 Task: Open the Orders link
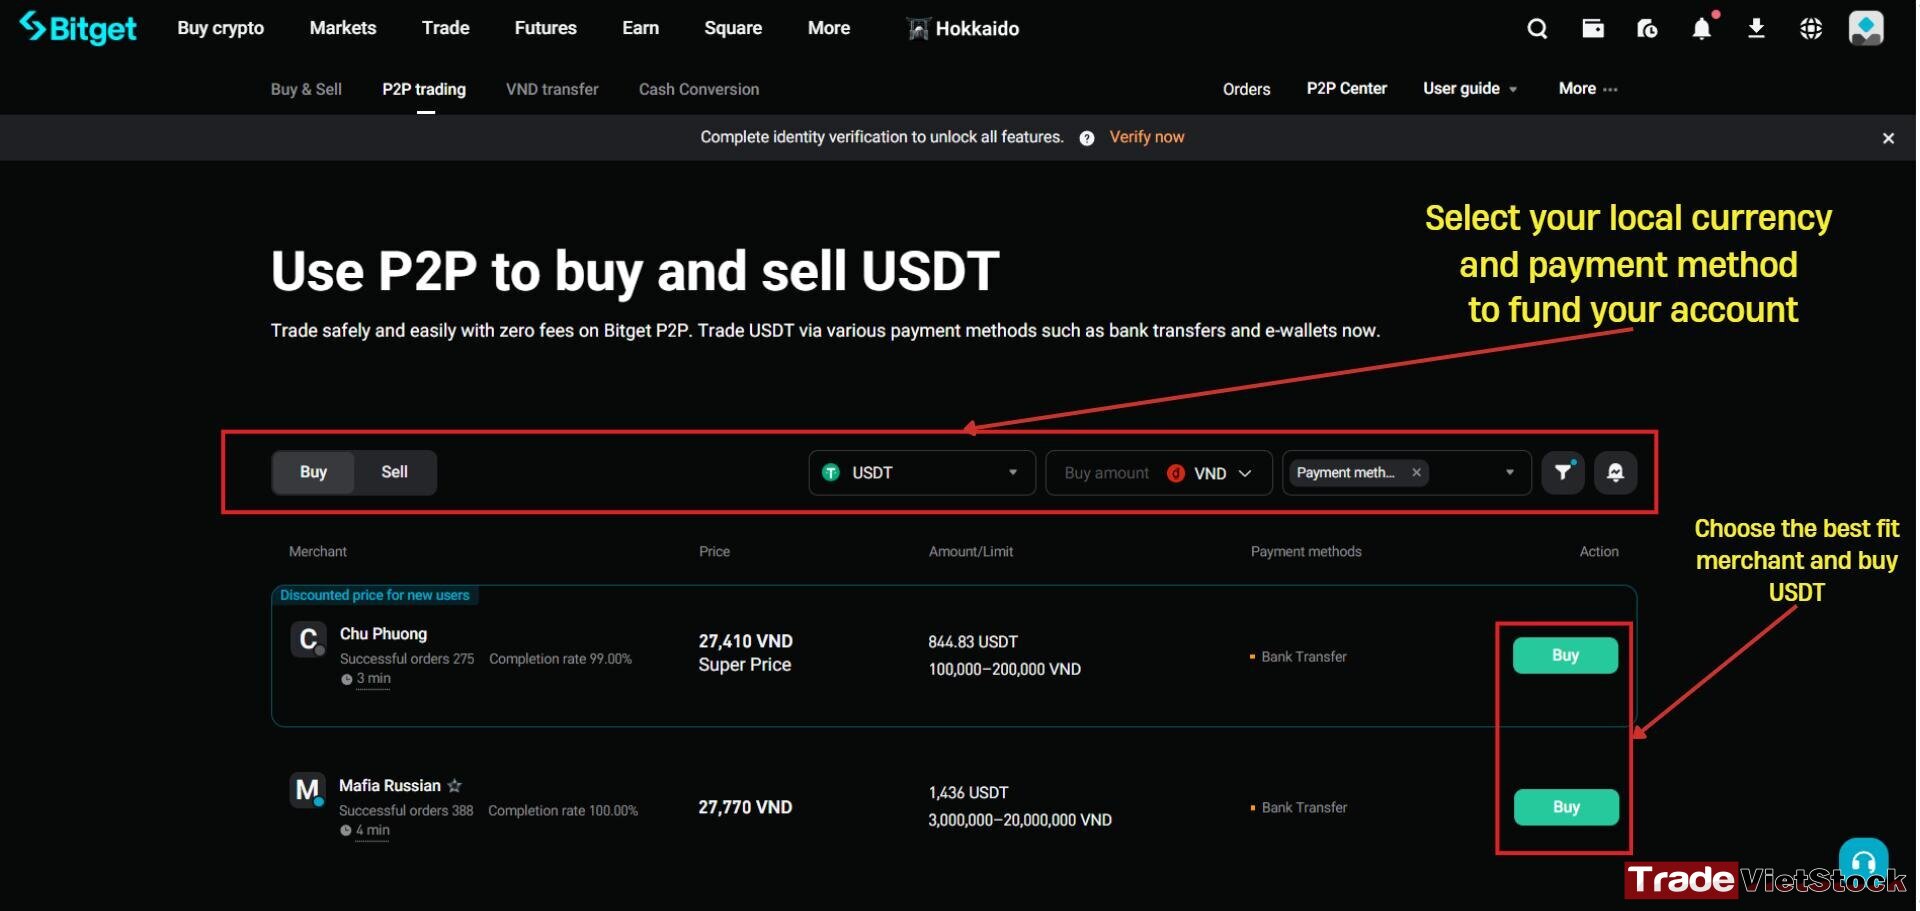pyautogui.click(x=1247, y=89)
